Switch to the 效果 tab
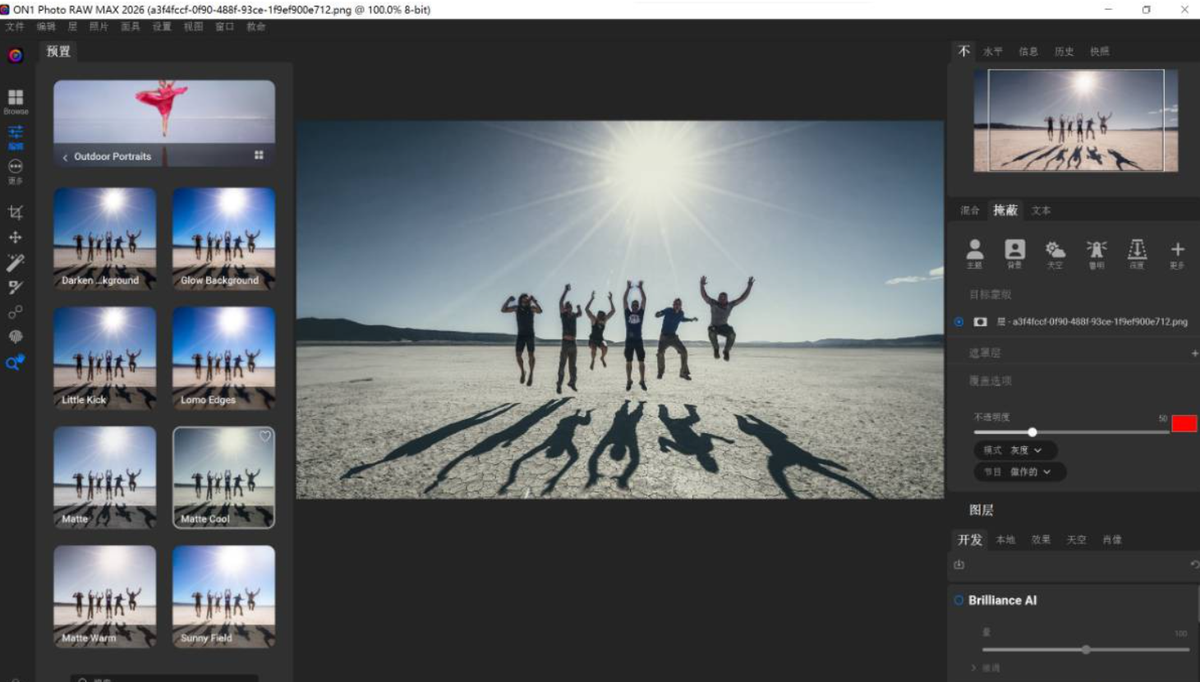The height and width of the screenshot is (682, 1200). (1041, 539)
